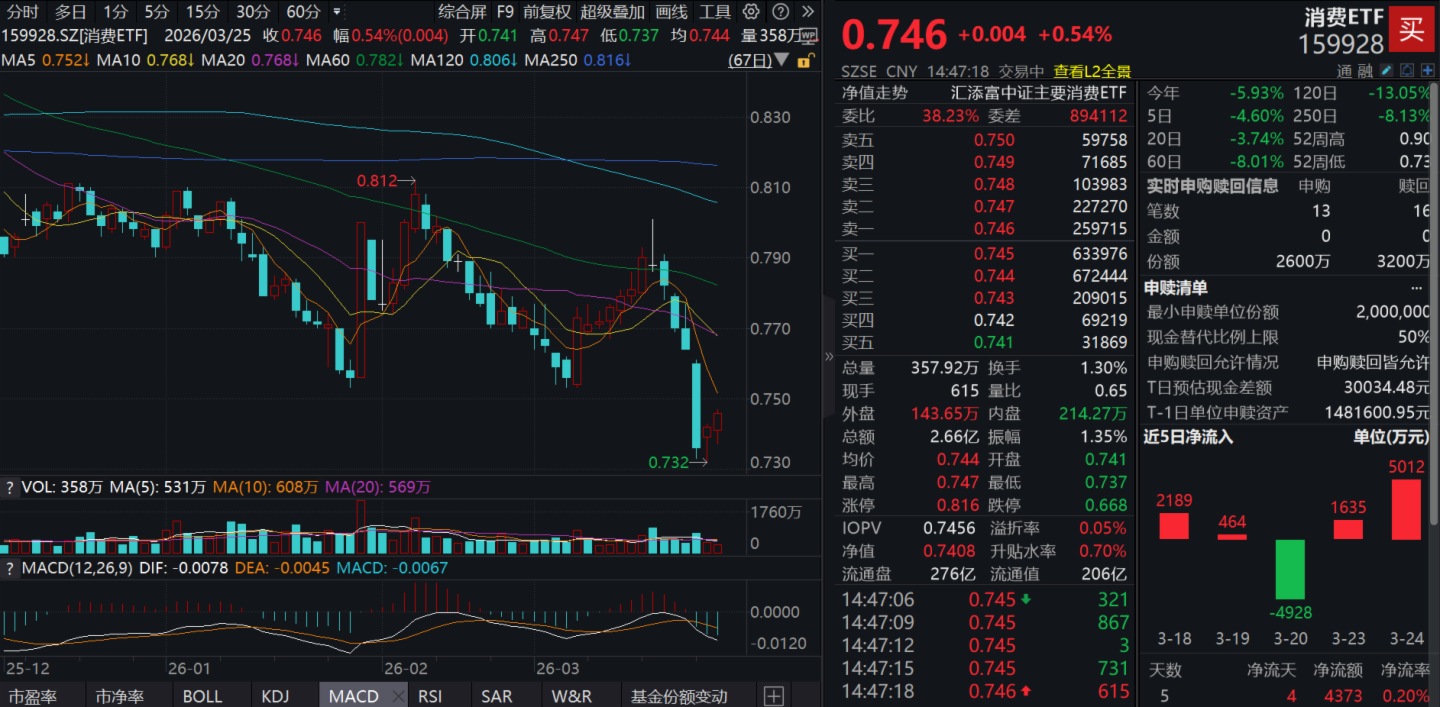Image resolution: width=1440 pixels, height=707 pixels.
Task: Toggle the yellow chart lock icon
Action: click(803, 60)
